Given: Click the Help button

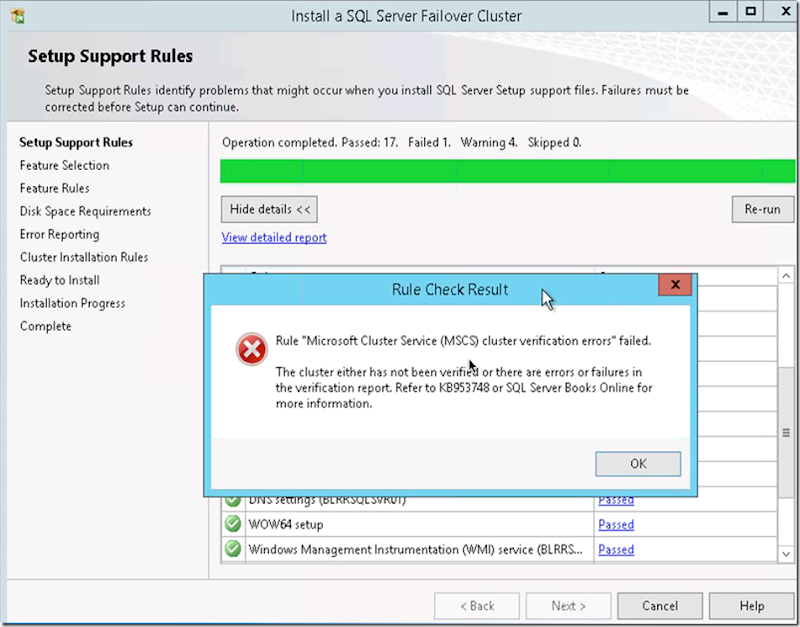Looking at the screenshot, I should pyautogui.click(x=752, y=606).
